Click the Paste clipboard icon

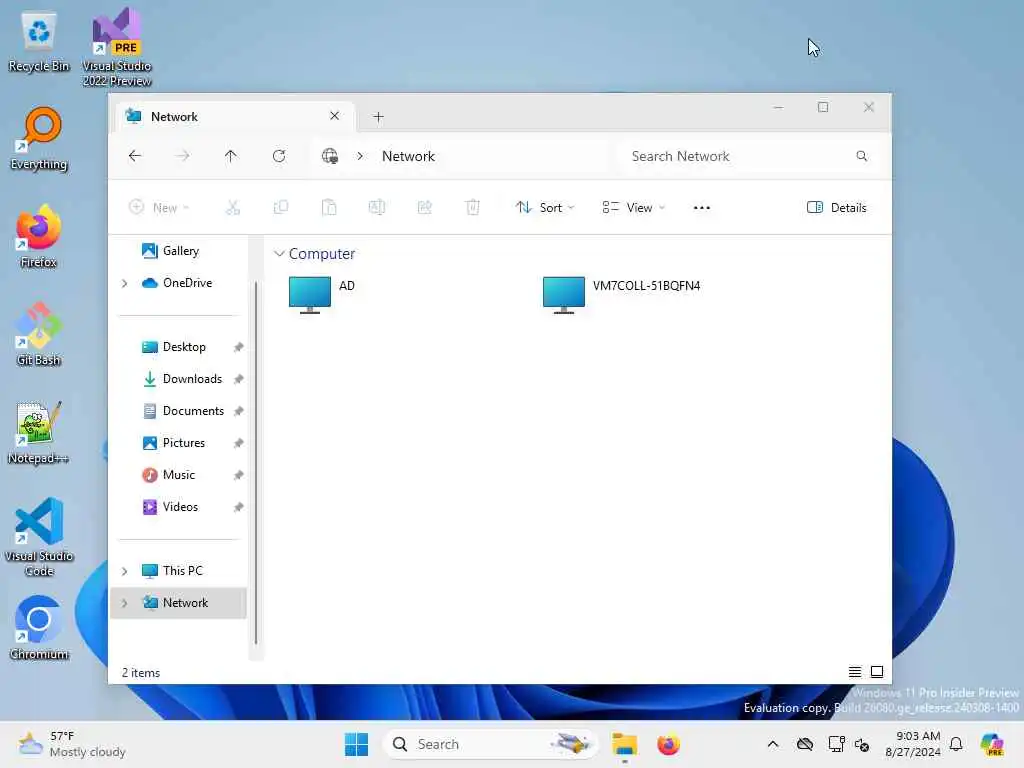pyautogui.click(x=329, y=208)
